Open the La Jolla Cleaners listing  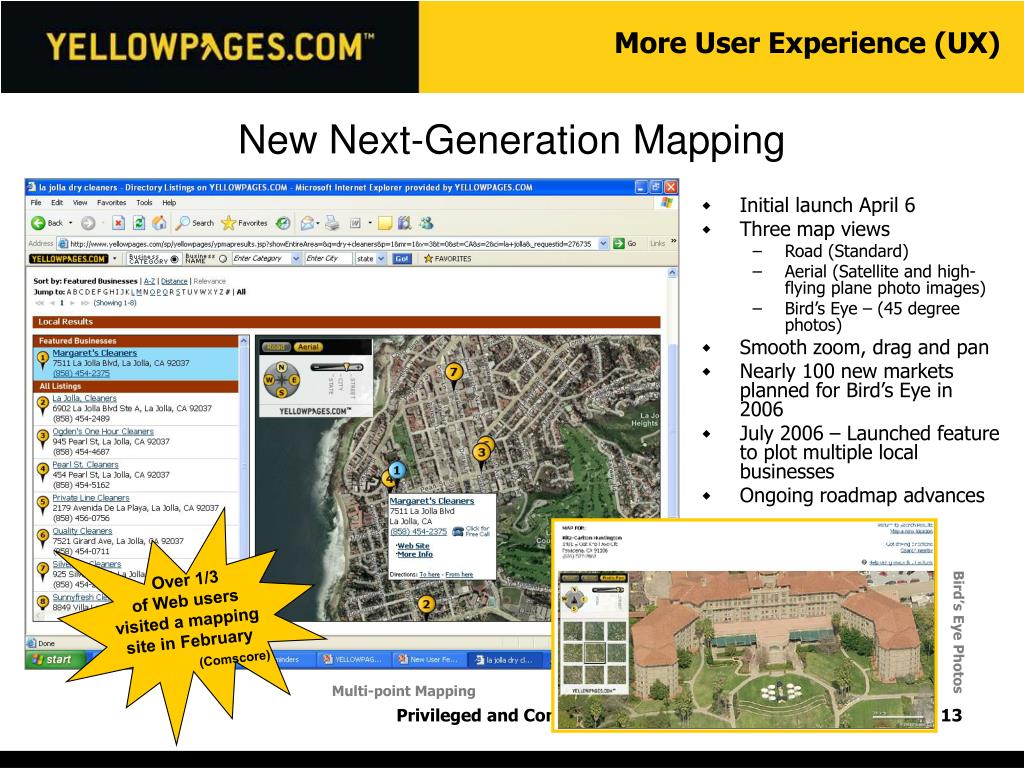pyautogui.click(x=84, y=398)
